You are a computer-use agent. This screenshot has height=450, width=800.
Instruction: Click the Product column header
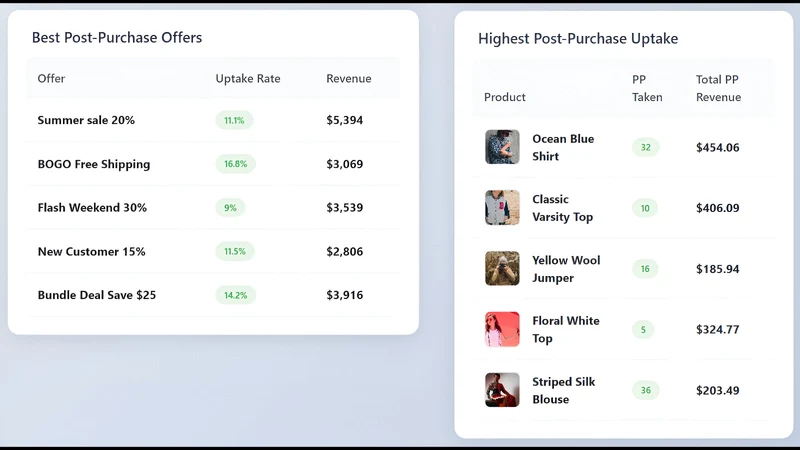click(505, 97)
